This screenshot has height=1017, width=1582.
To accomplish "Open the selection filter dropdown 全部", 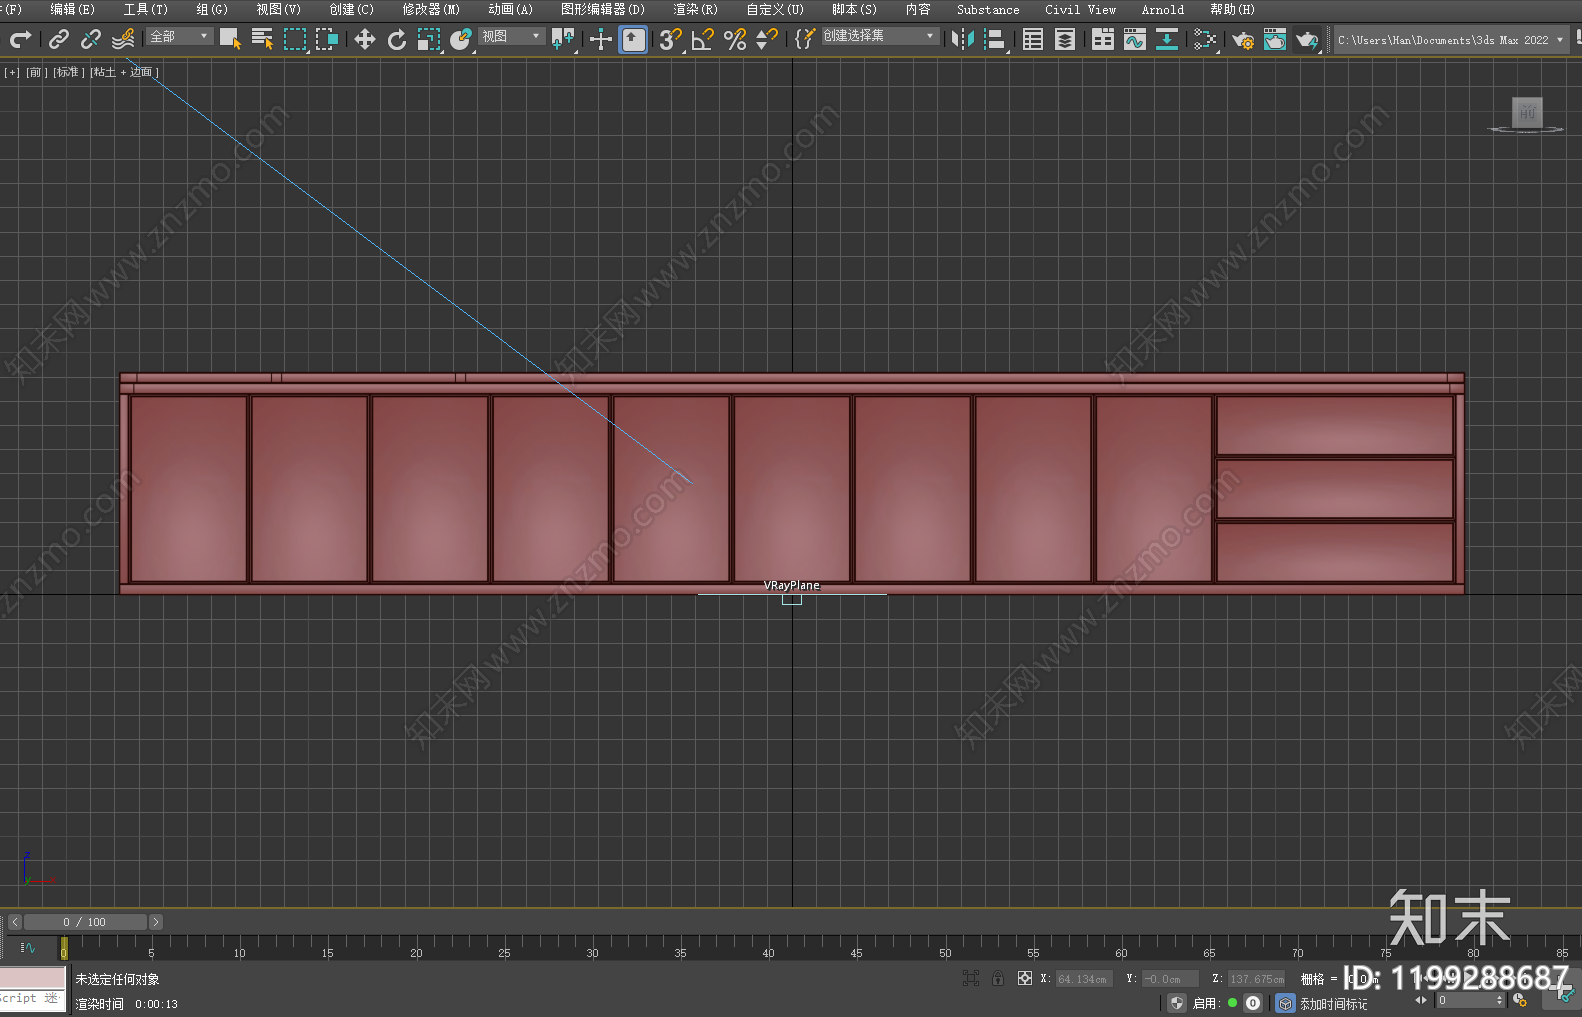I will tap(179, 36).
